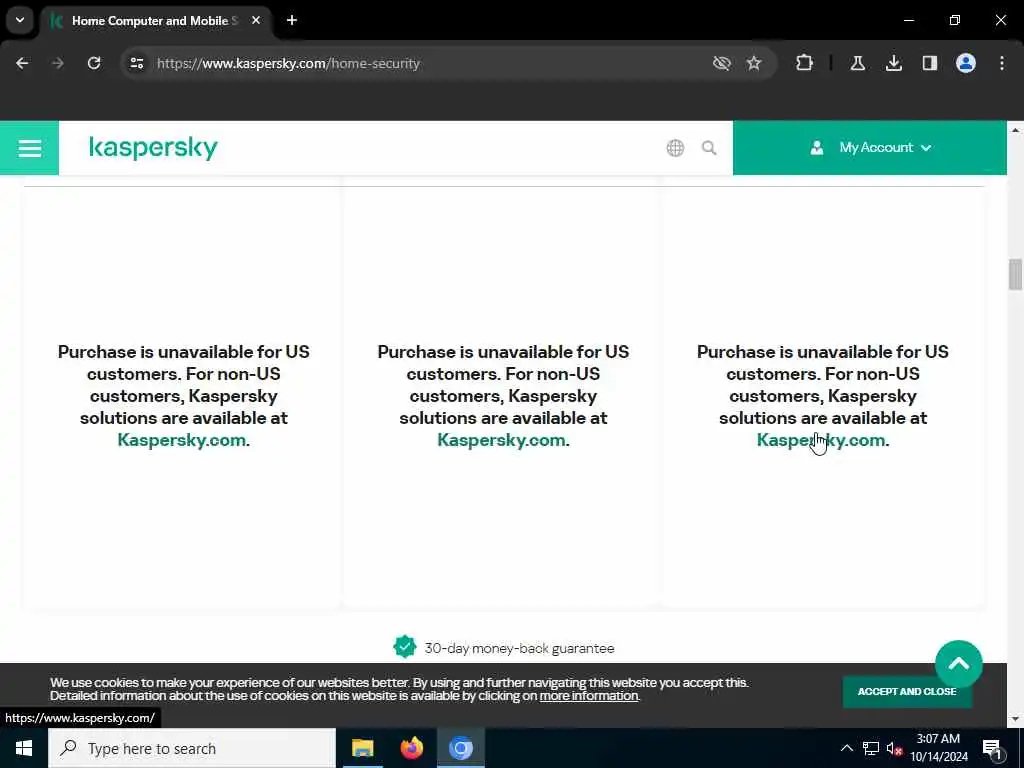Close the Home Computer and Mobile tab
The image size is (1024, 768).
click(256, 21)
